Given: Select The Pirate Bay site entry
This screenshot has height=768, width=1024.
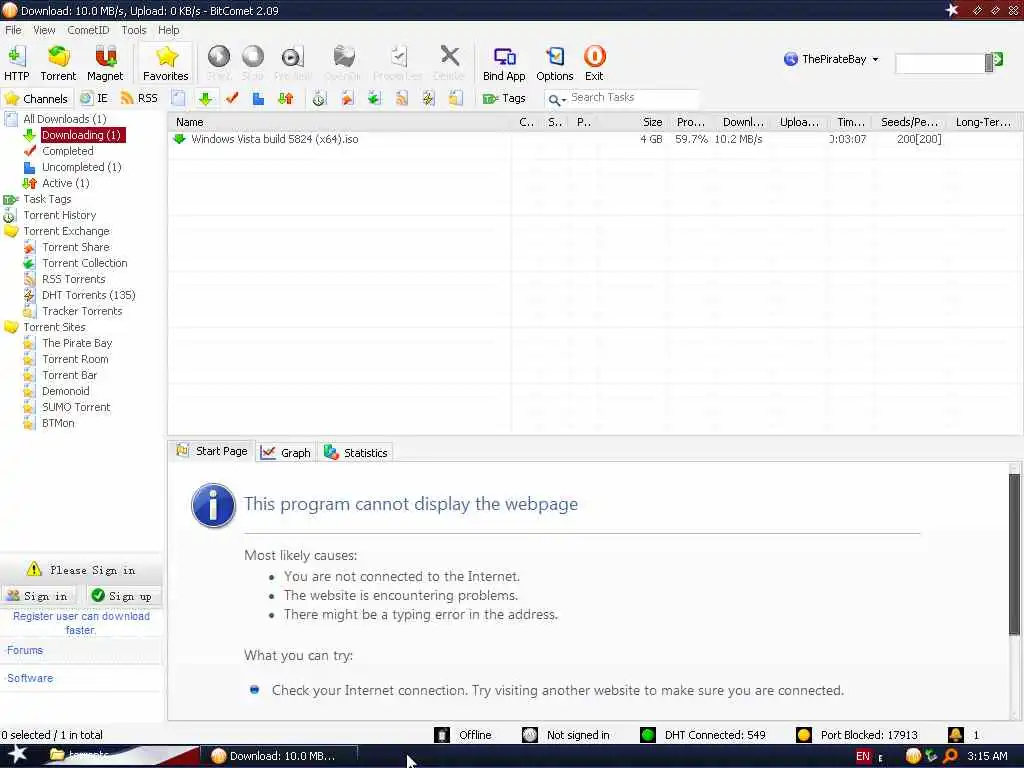Looking at the screenshot, I should pos(77,343).
